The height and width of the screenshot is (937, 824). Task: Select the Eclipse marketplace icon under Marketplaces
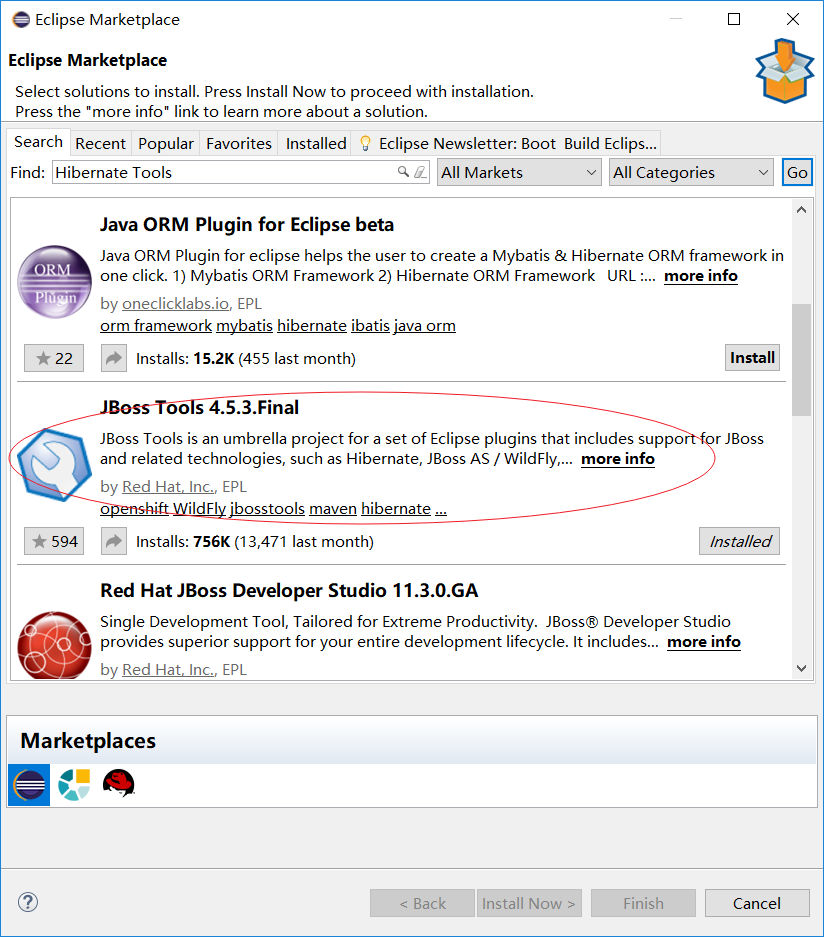[29, 785]
